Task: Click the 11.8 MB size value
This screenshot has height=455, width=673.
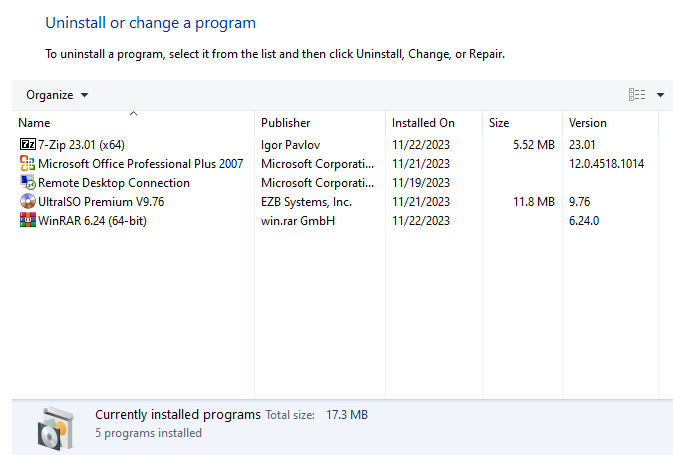Action: 534,202
